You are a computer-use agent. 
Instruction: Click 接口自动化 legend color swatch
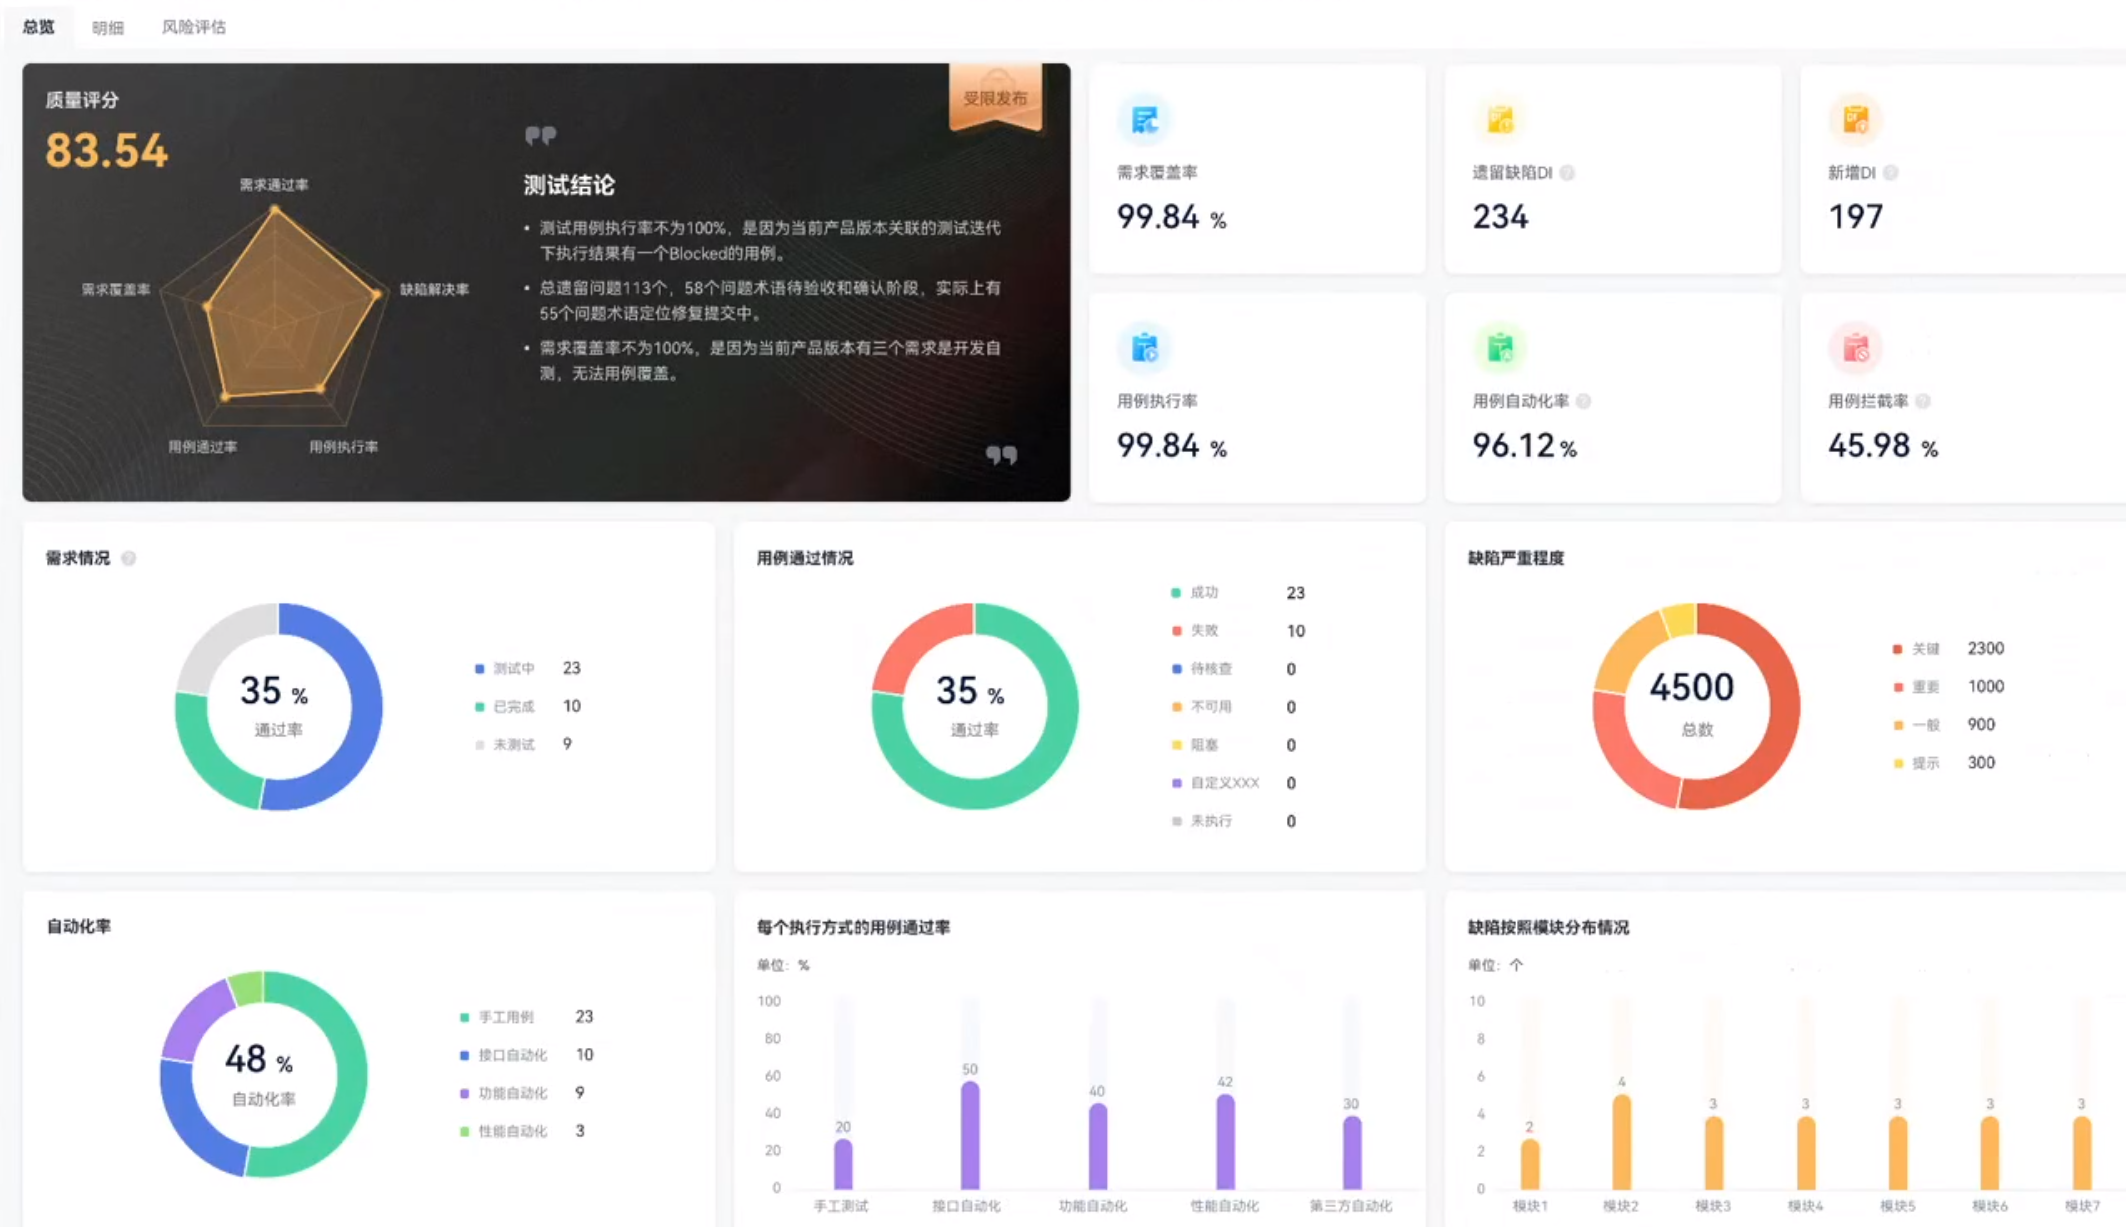coord(464,1055)
